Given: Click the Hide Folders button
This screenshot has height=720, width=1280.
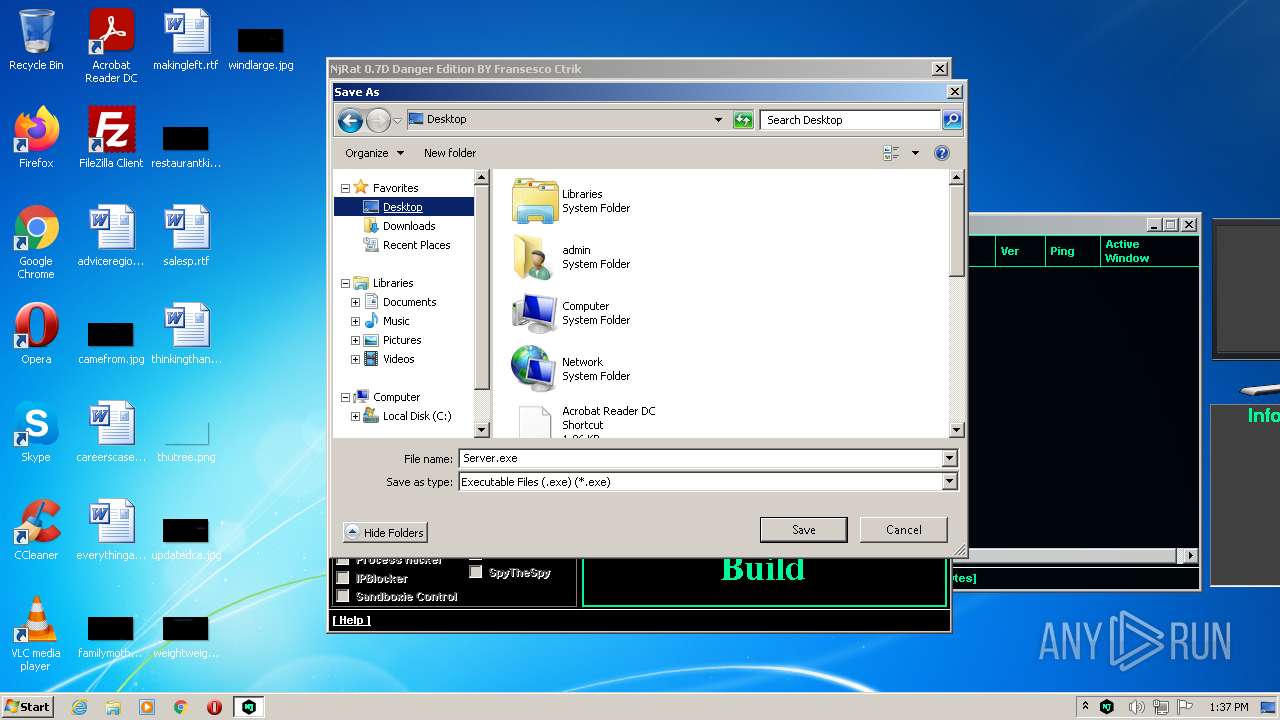Looking at the screenshot, I should (x=385, y=533).
